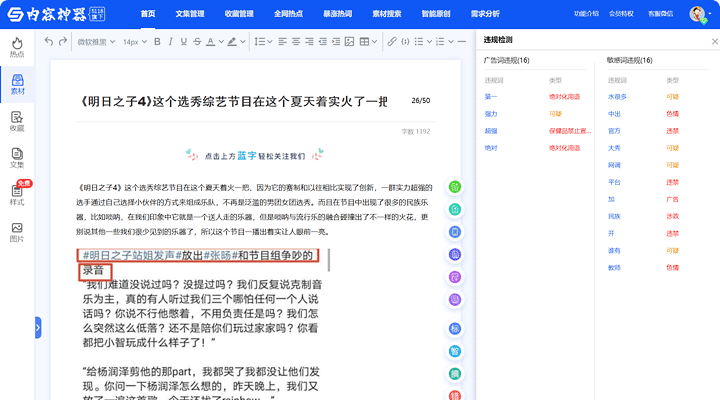Click the violation word 第一

(490, 96)
